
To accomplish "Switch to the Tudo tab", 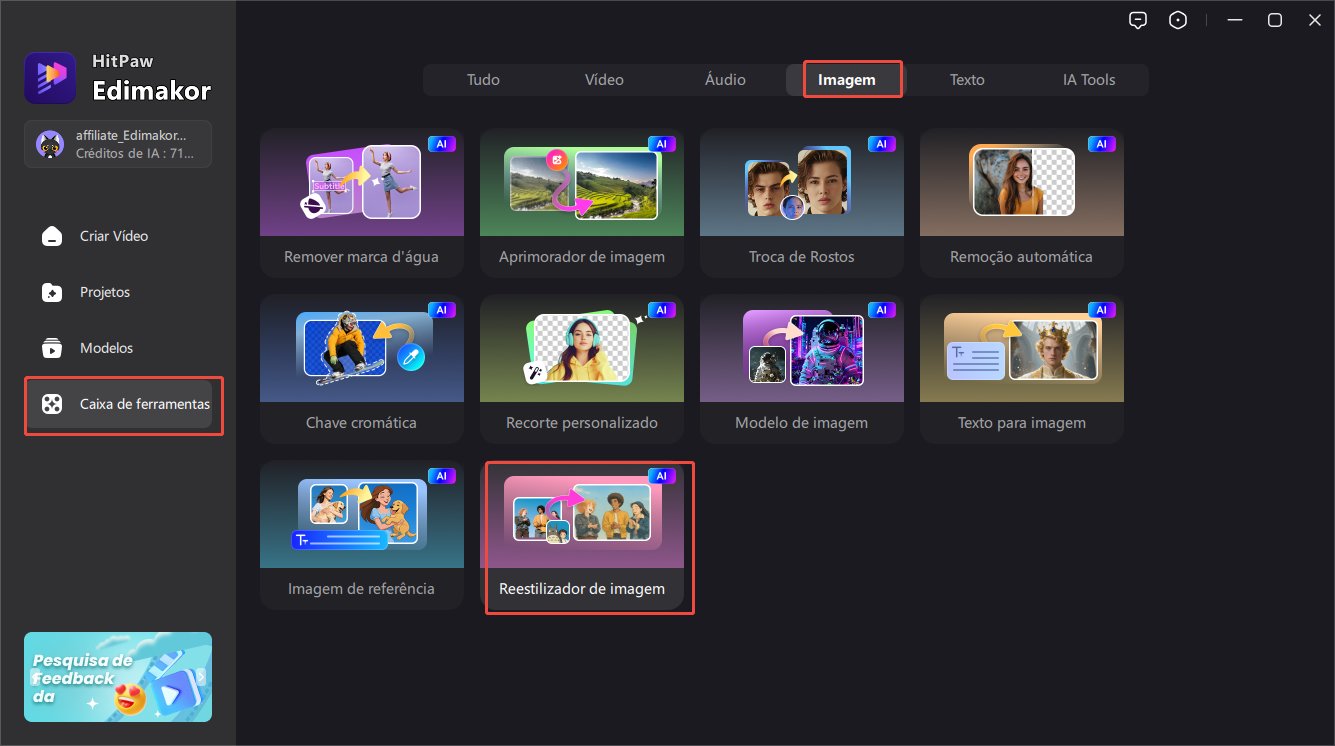I will pyautogui.click(x=483, y=80).
